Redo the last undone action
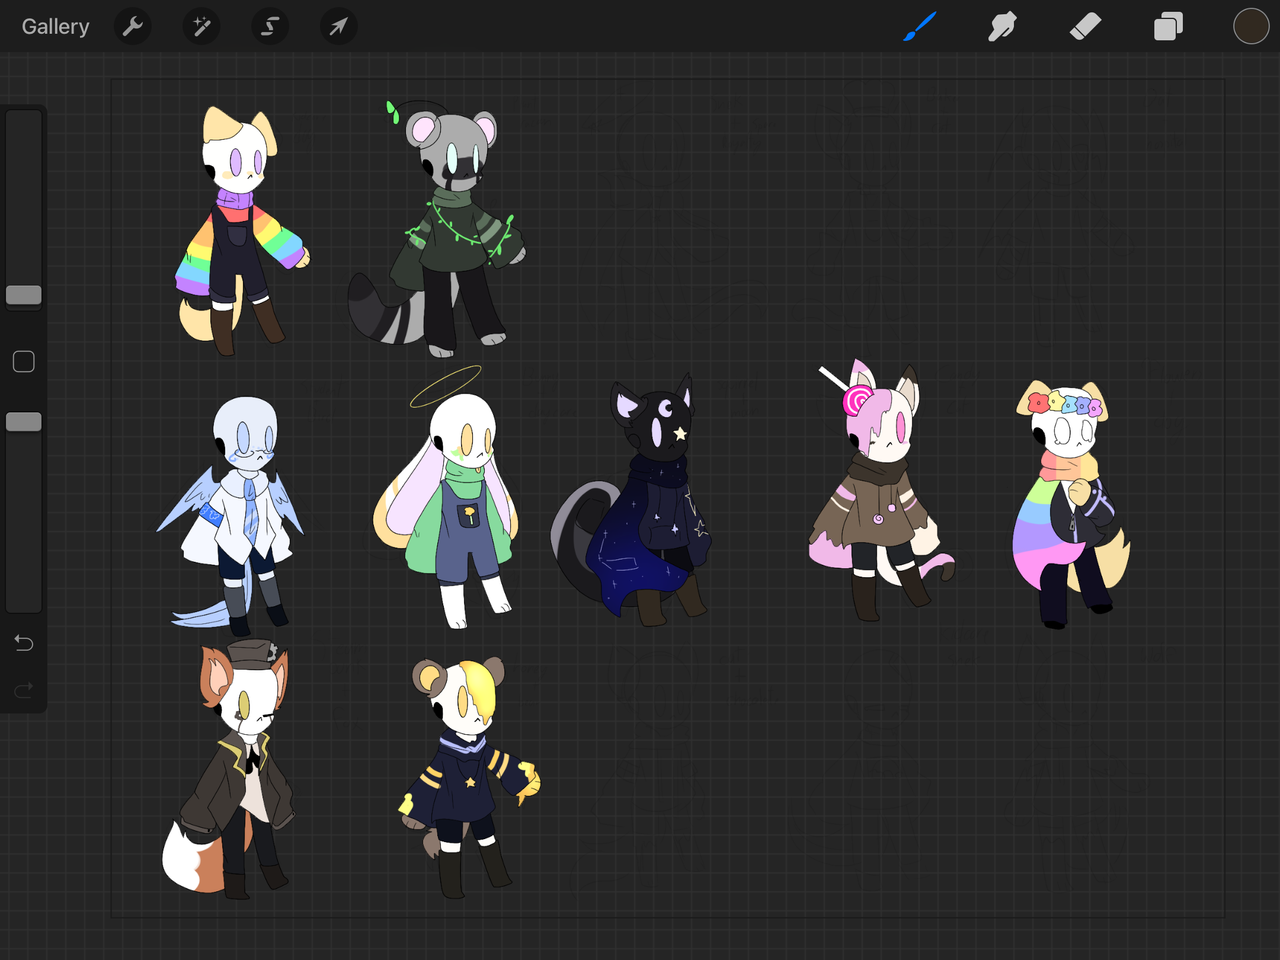1280x960 pixels. pyautogui.click(x=24, y=690)
